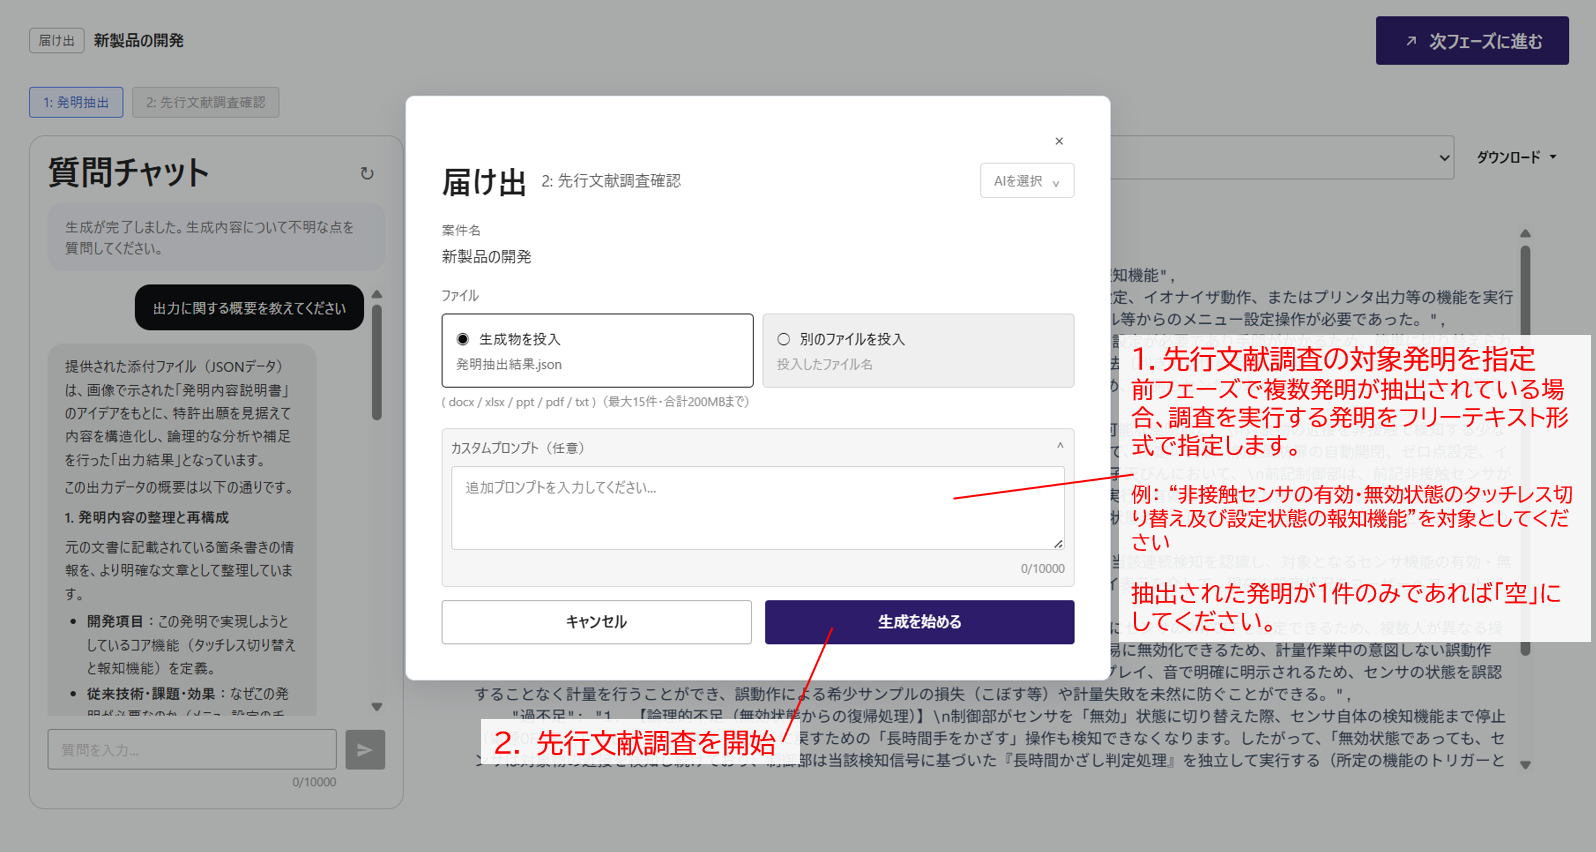This screenshot has height=852, width=1596.
Task: Click the 投入したファイル名 placeholder text
Action: point(825,364)
